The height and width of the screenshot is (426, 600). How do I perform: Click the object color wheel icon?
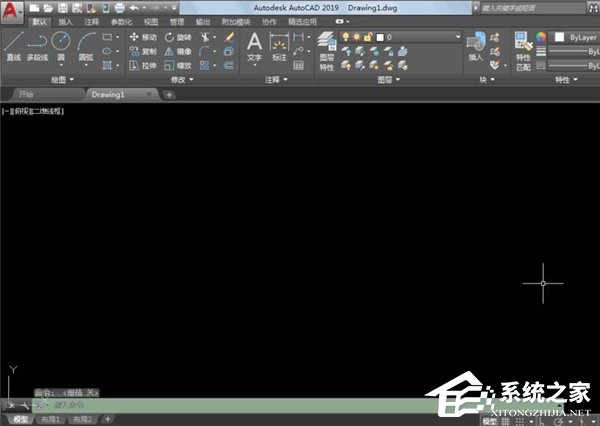pyautogui.click(x=541, y=37)
